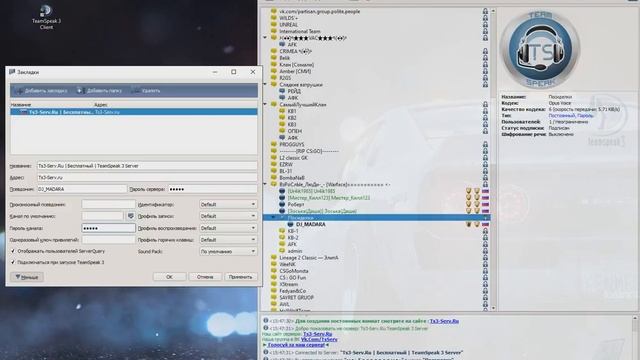This screenshot has height=360, width=640.
Task: Click the Одноразовый ключ привилегий field
Action: tap(108, 240)
